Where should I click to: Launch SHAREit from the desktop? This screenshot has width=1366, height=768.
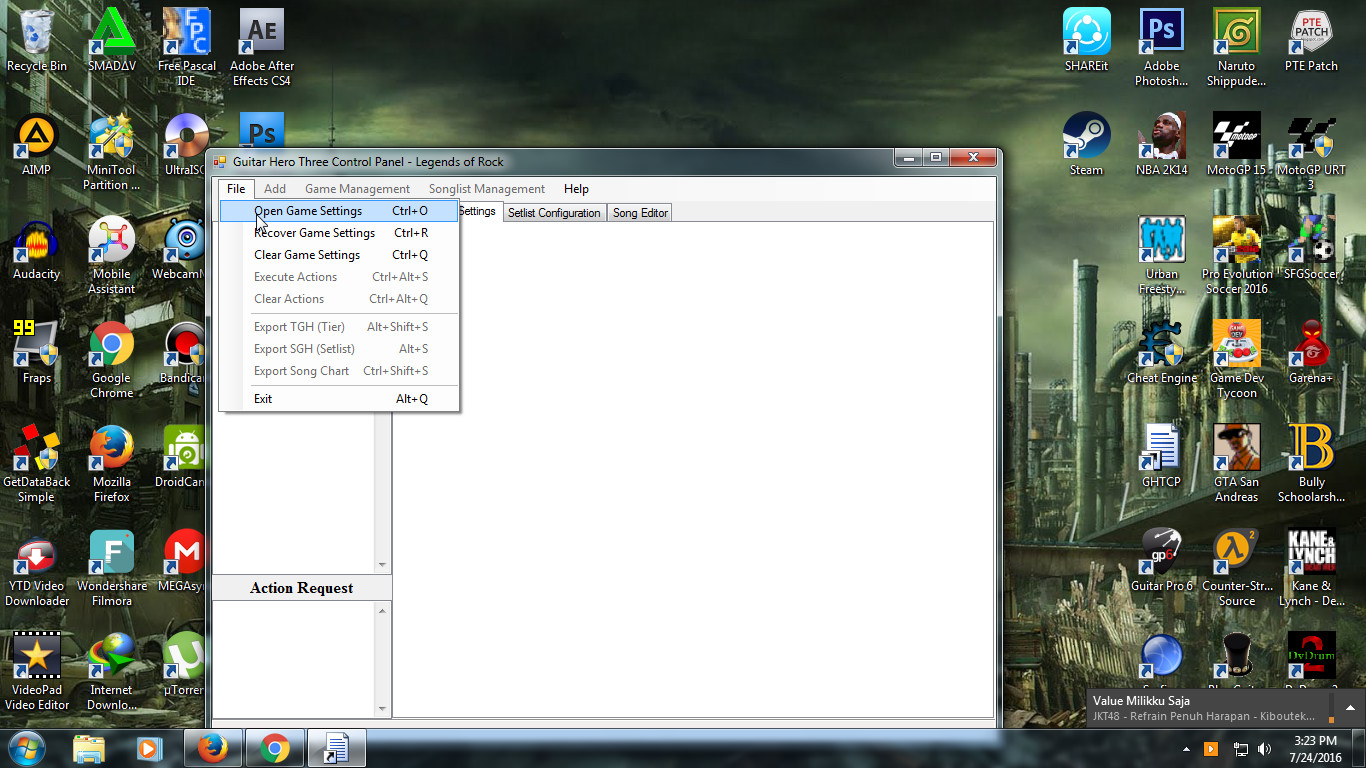[1087, 41]
